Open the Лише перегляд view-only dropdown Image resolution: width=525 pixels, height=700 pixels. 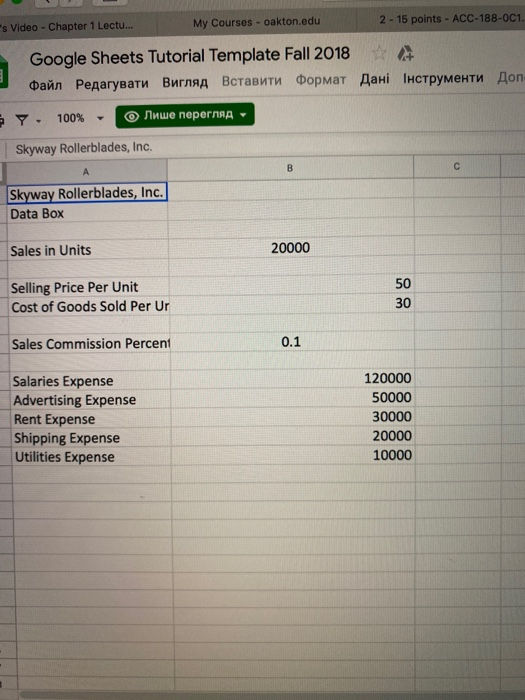185,116
